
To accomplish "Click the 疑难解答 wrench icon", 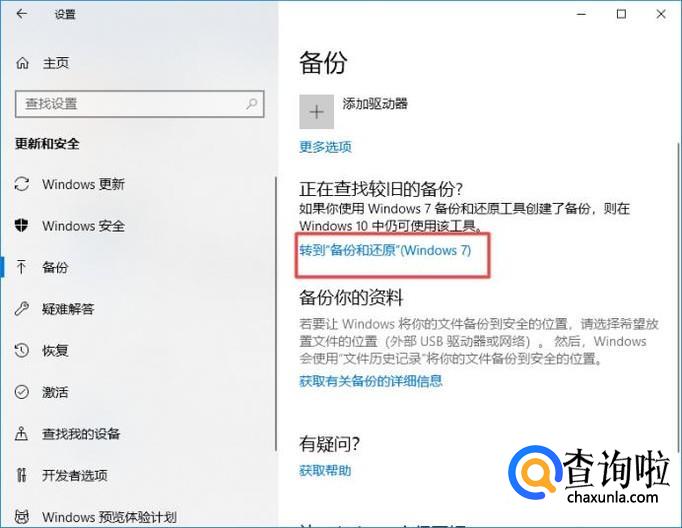I will (x=21, y=309).
